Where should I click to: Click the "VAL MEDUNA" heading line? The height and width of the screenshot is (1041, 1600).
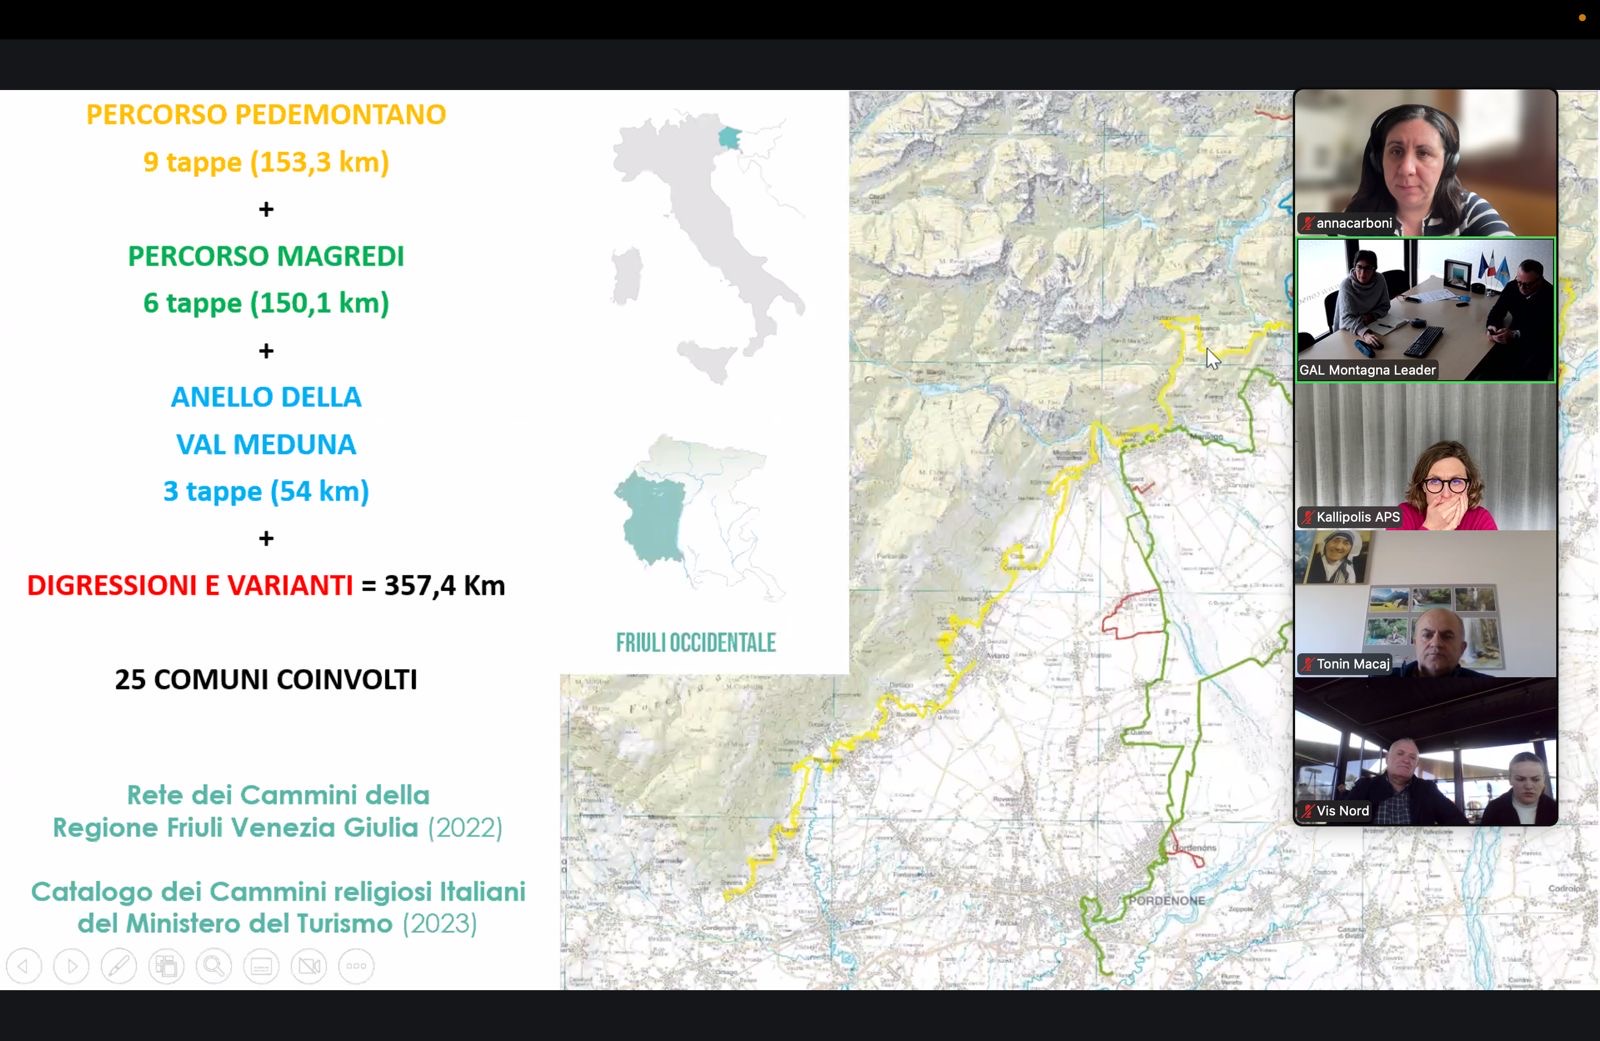tap(266, 444)
